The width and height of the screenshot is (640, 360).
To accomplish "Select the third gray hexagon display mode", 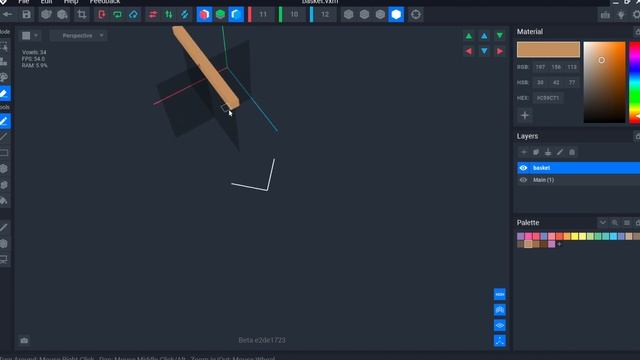I will click(380, 15).
